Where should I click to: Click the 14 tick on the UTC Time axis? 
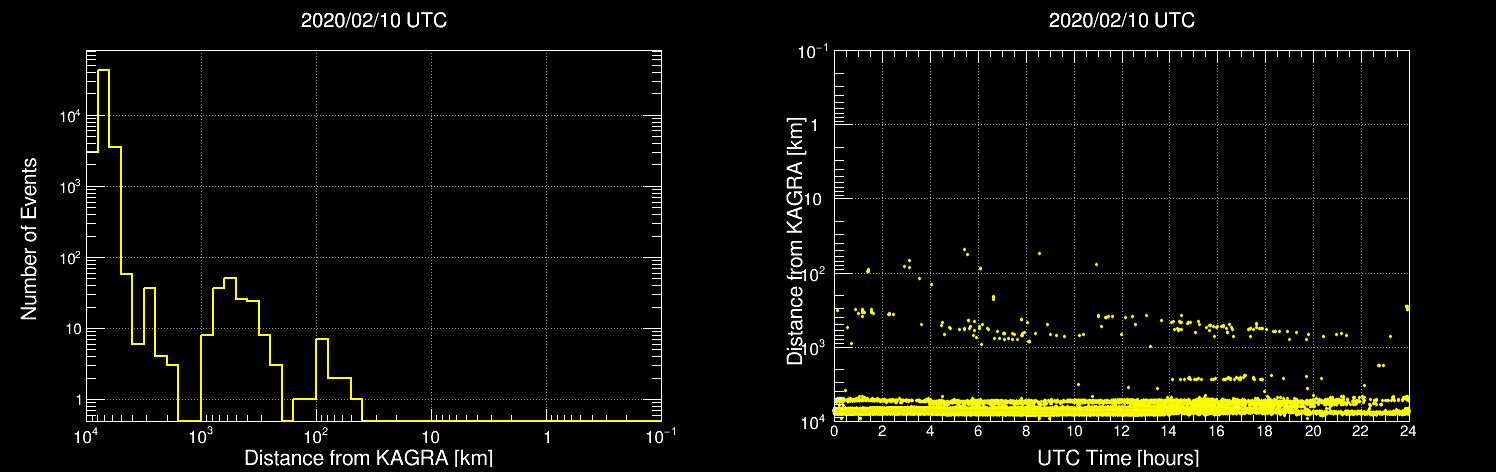point(1169,431)
